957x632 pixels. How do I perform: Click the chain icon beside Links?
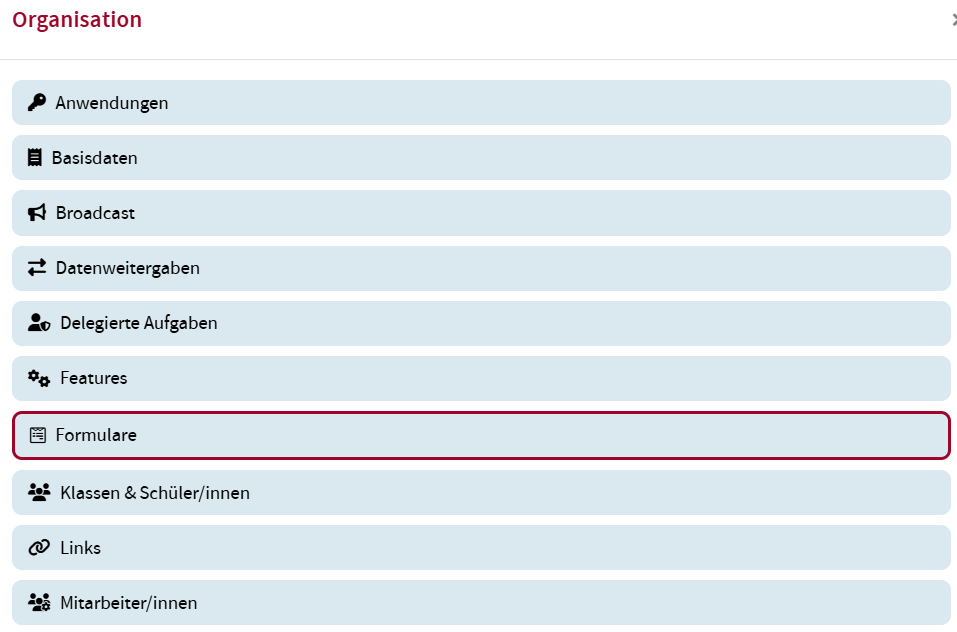click(x=39, y=548)
